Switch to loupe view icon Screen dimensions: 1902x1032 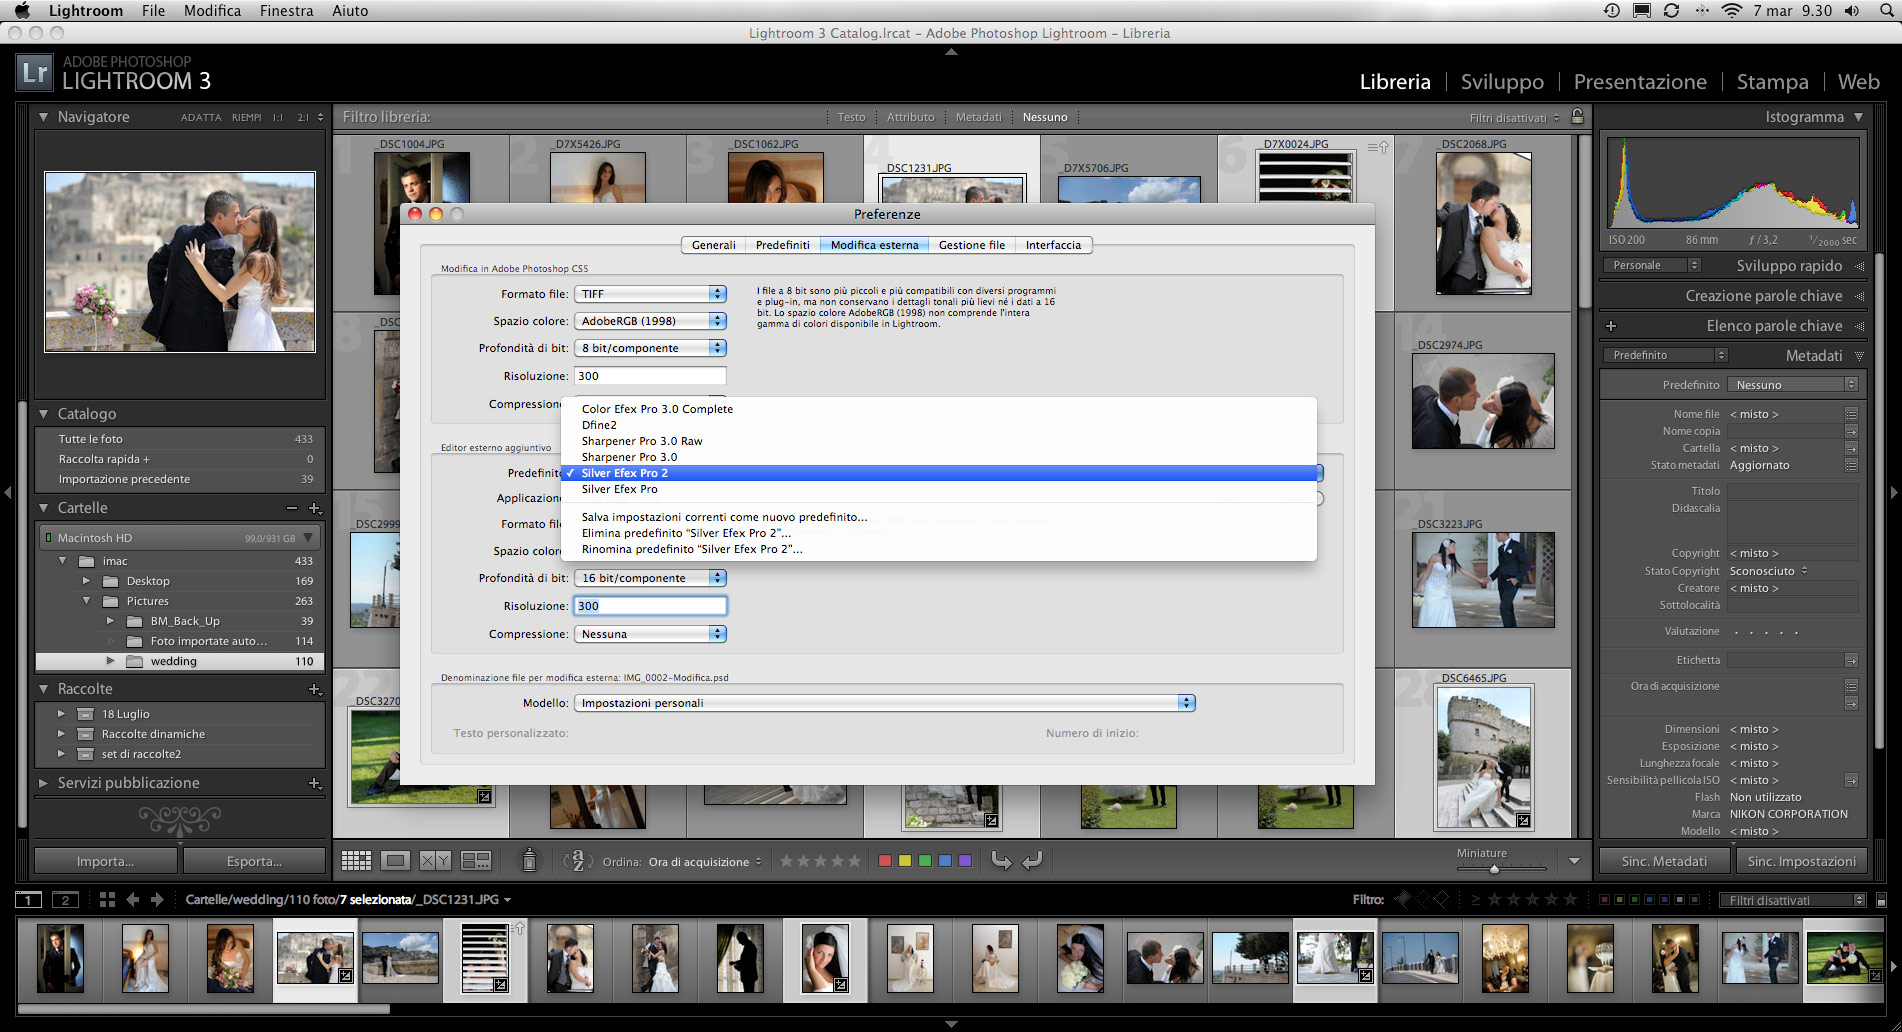(396, 861)
